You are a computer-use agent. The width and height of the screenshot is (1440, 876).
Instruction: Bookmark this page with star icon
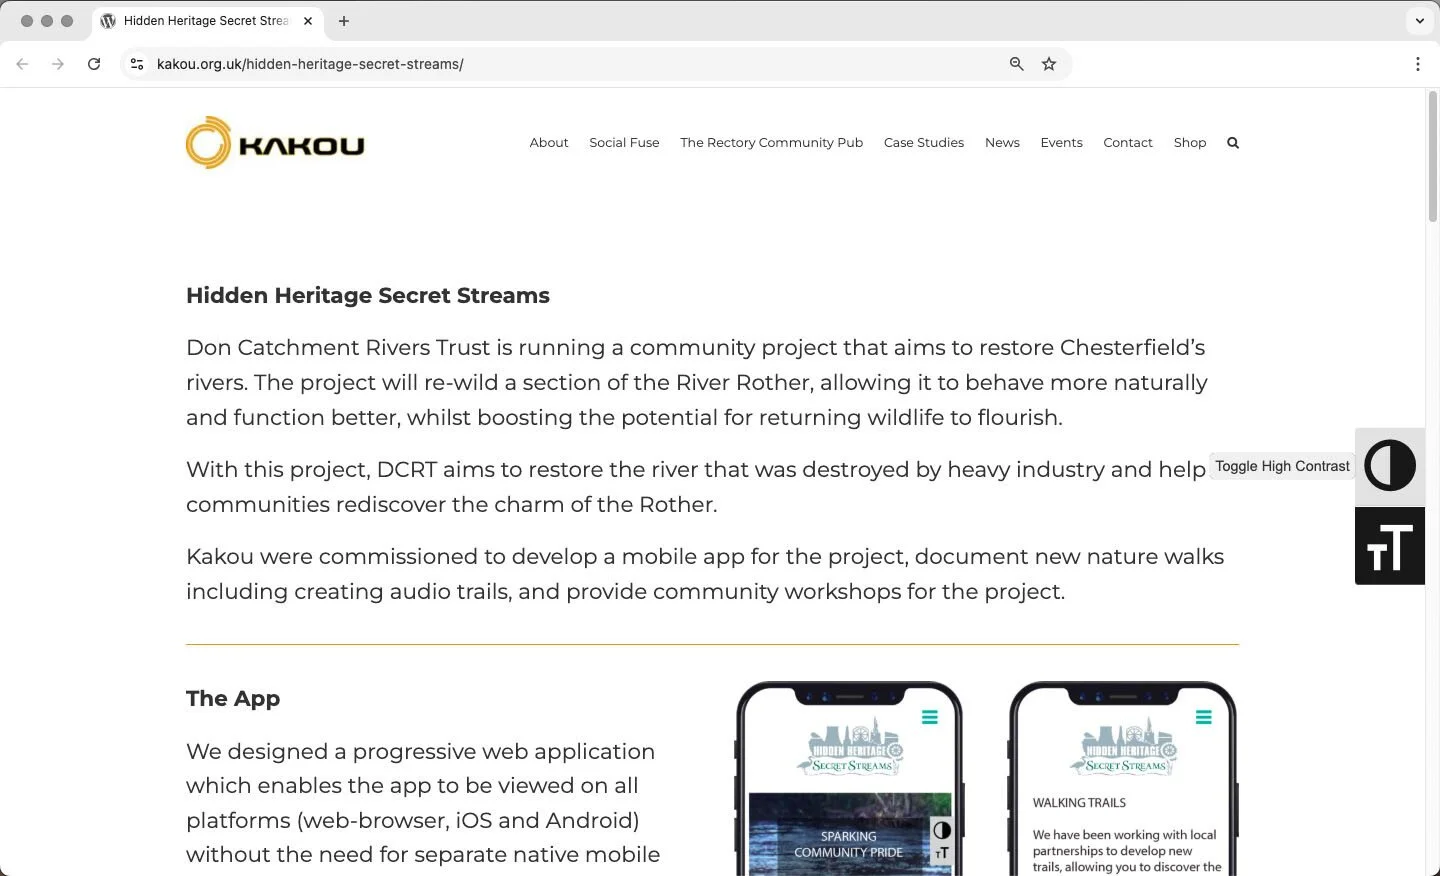1049,64
